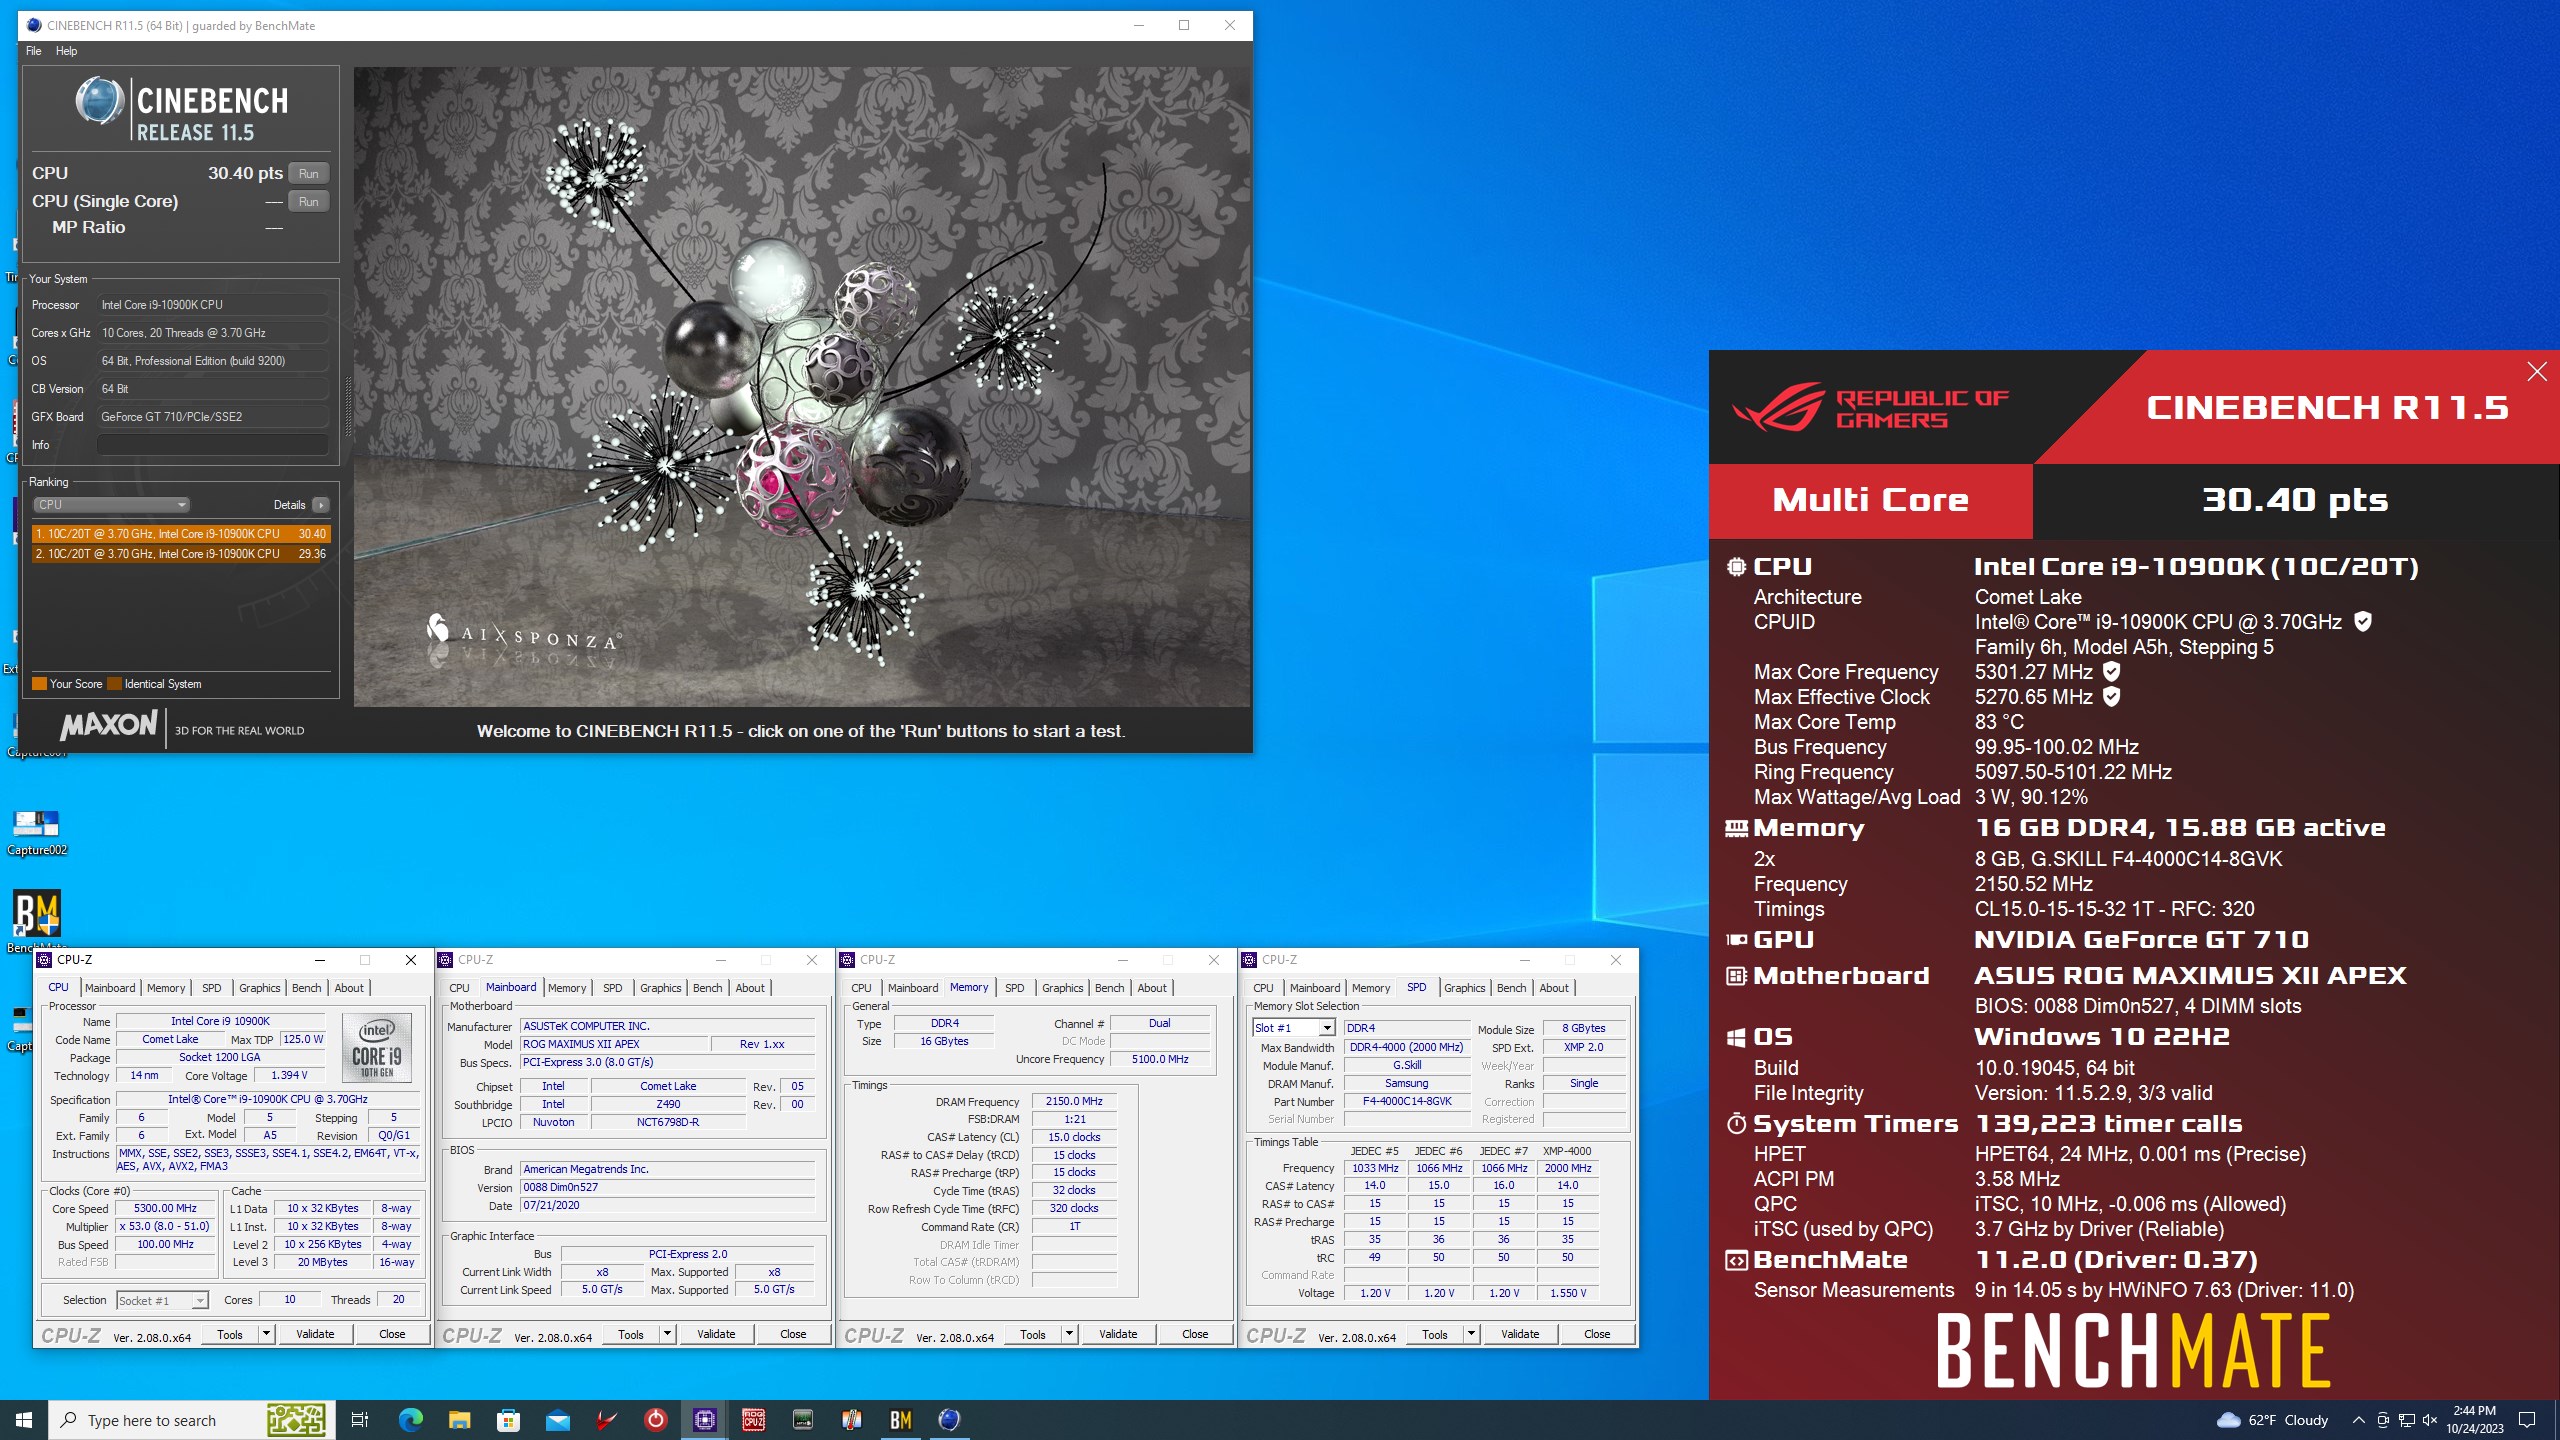Open Socket #1 selection dropdown in CPU-Z
Image resolution: width=2560 pixels, height=1440 pixels.
tap(162, 1300)
